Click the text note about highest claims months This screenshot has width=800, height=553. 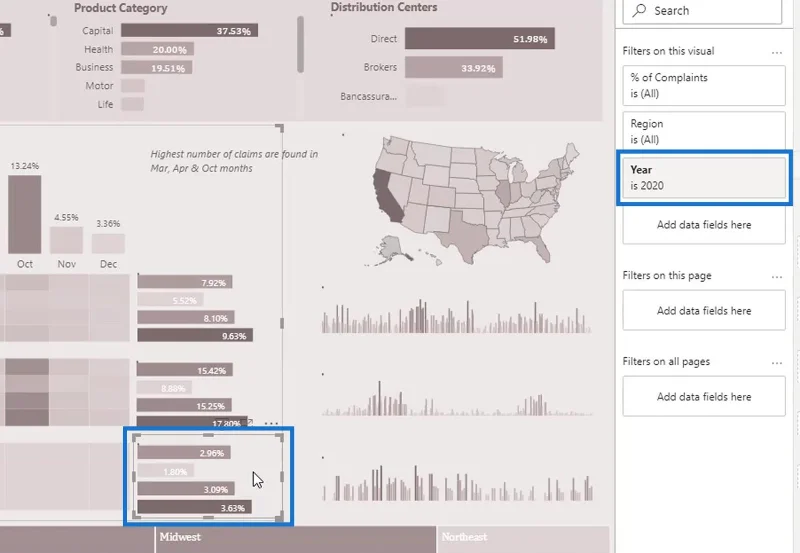pos(234,161)
